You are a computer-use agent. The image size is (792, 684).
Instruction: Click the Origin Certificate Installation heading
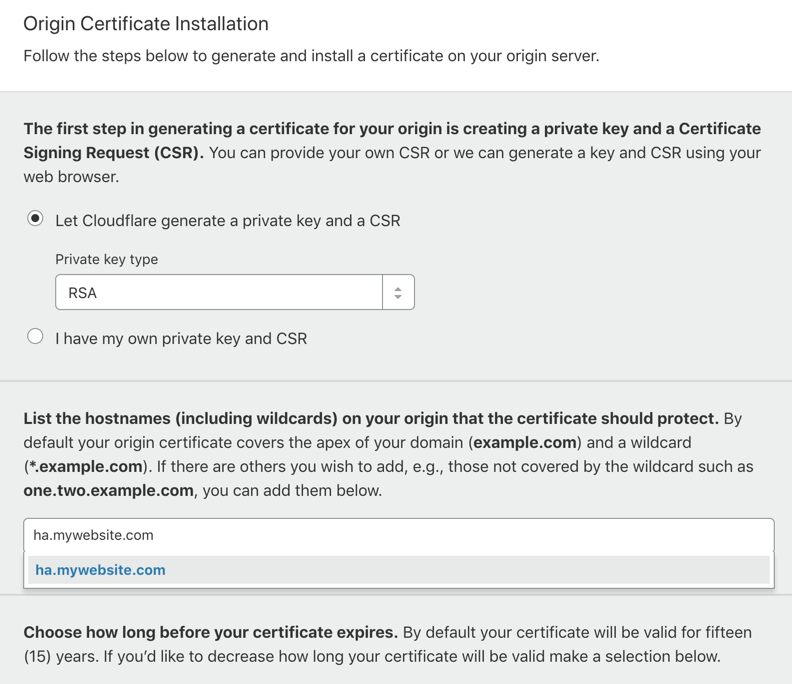coord(146,24)
